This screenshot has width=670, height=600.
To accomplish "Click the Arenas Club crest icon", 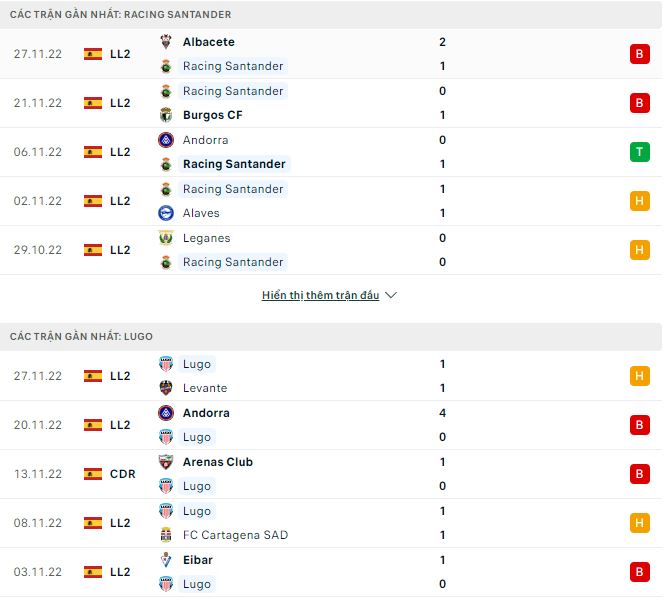I will [166, 462].
